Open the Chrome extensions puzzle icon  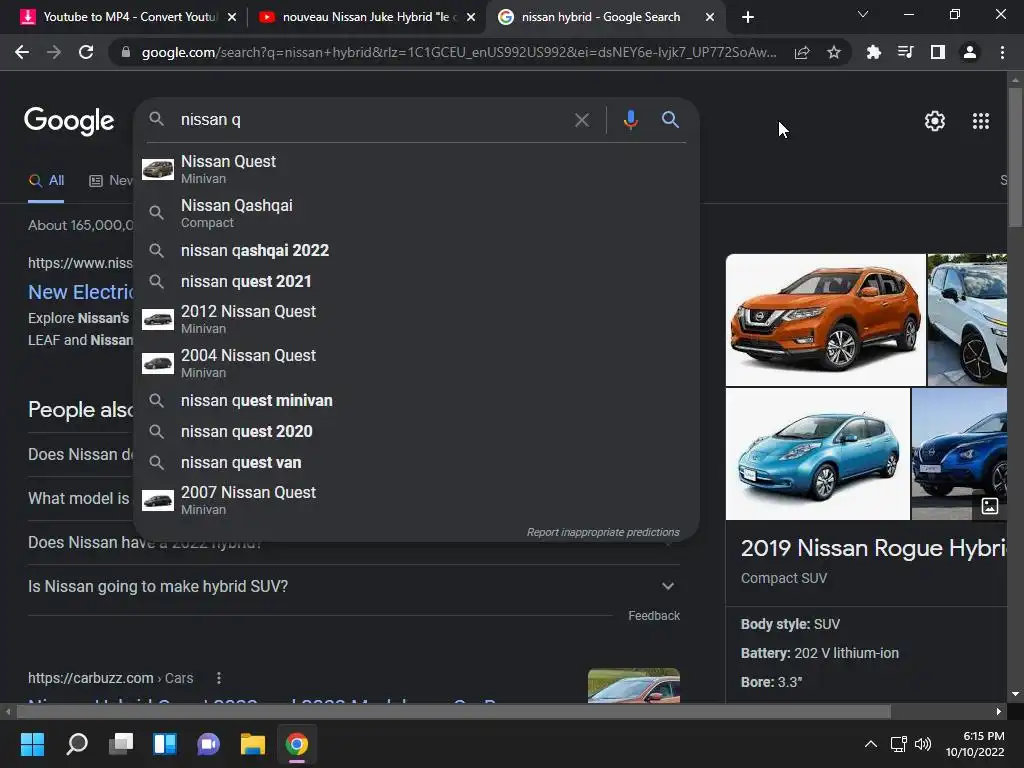[x=873, y=52]
